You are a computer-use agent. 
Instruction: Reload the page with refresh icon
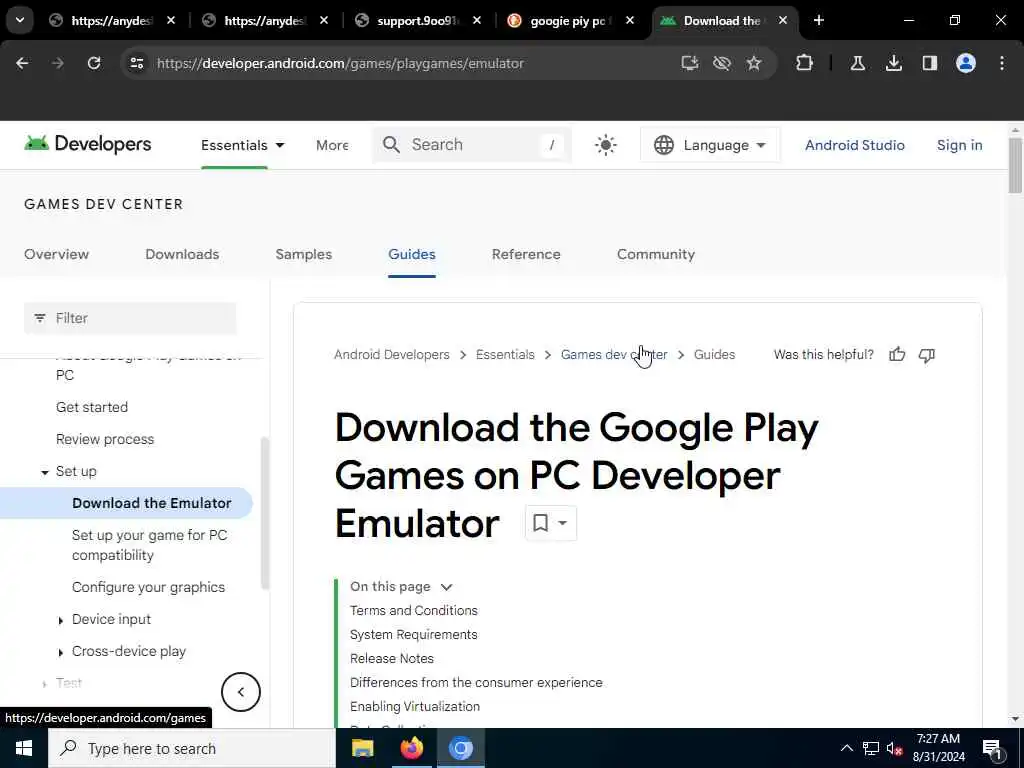tap(94, 63)
